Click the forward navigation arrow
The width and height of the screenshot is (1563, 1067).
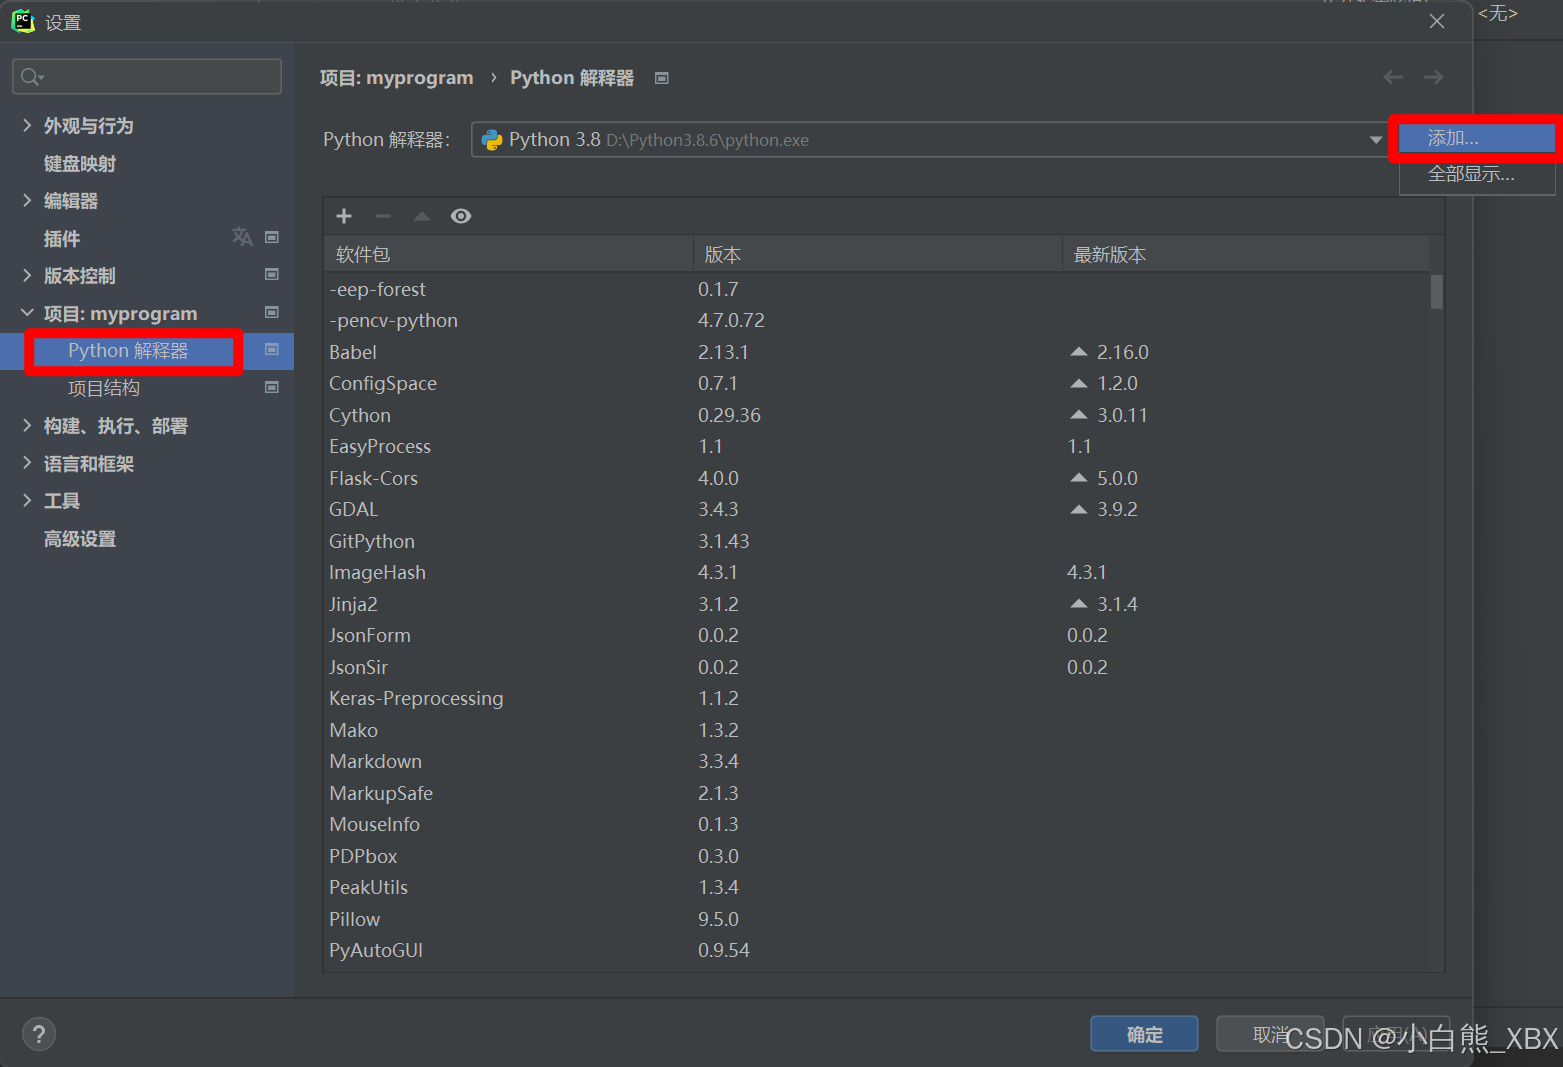1433,77
